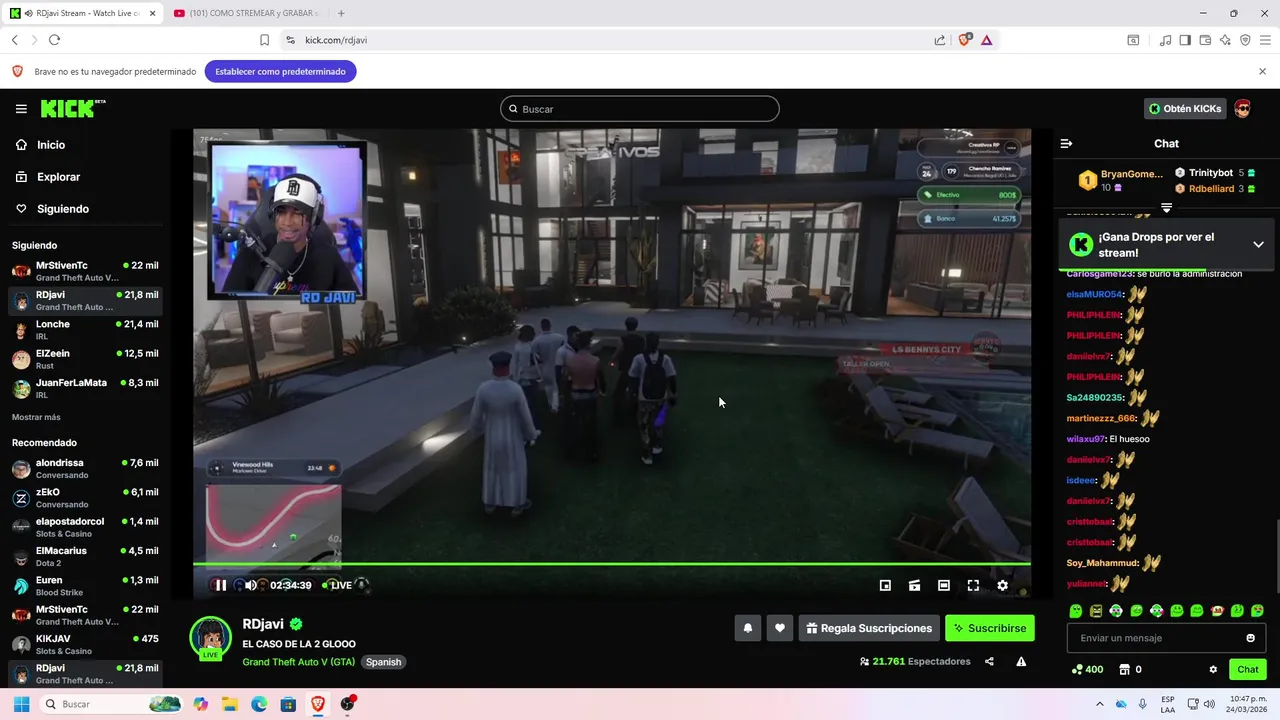Viewport: 1280px width, 720px height.
Task: Click the heart-eyes green emote at the row end
Action: click(x=1257, y=611)
